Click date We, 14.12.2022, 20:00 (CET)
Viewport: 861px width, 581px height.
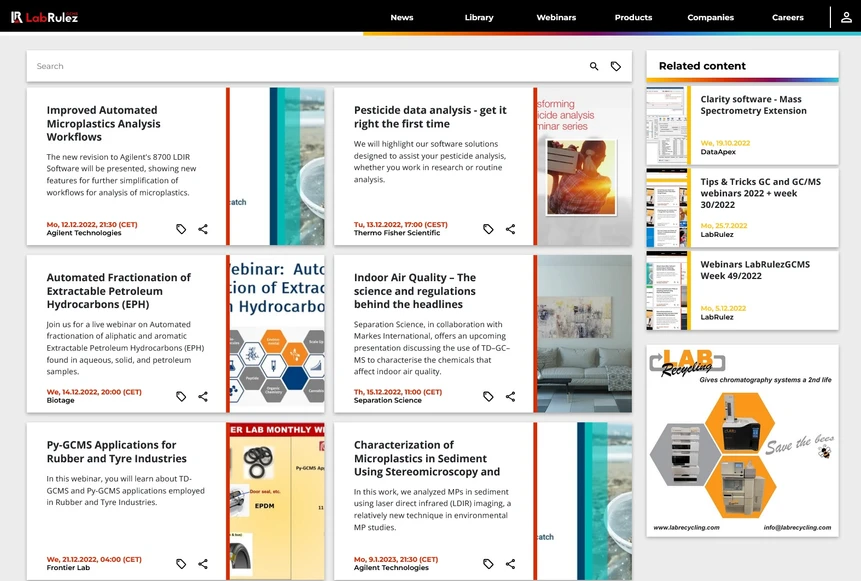click(x=94, y=392)
